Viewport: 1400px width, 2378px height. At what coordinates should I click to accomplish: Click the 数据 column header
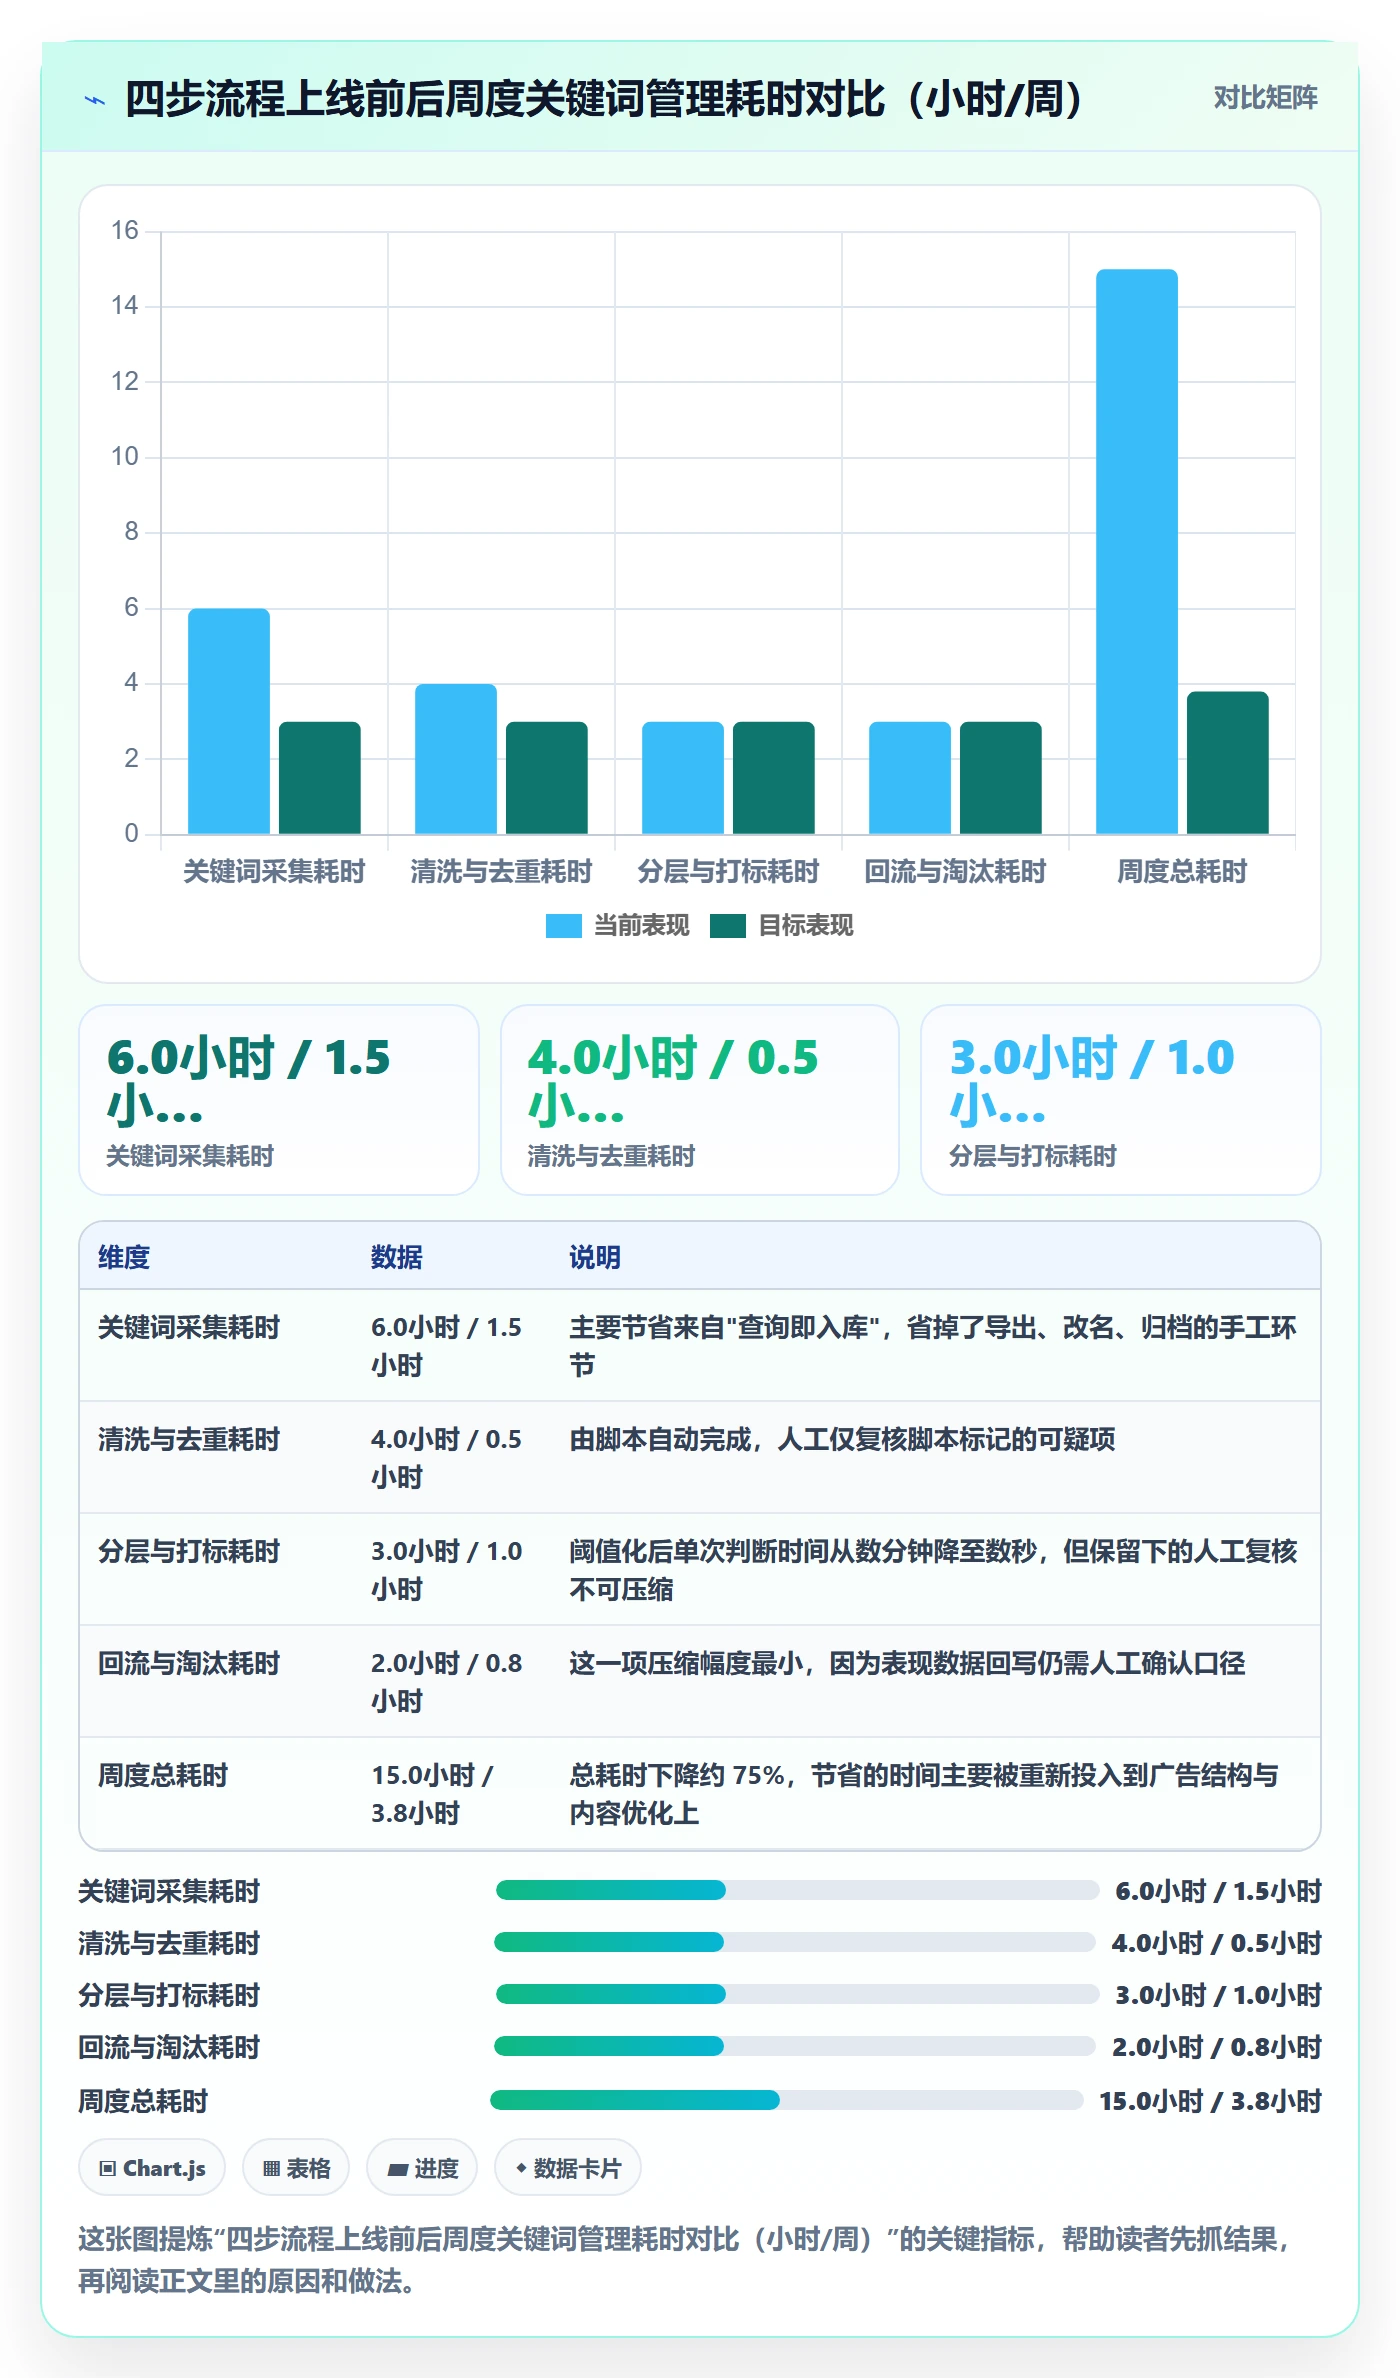click(396, 1257)
